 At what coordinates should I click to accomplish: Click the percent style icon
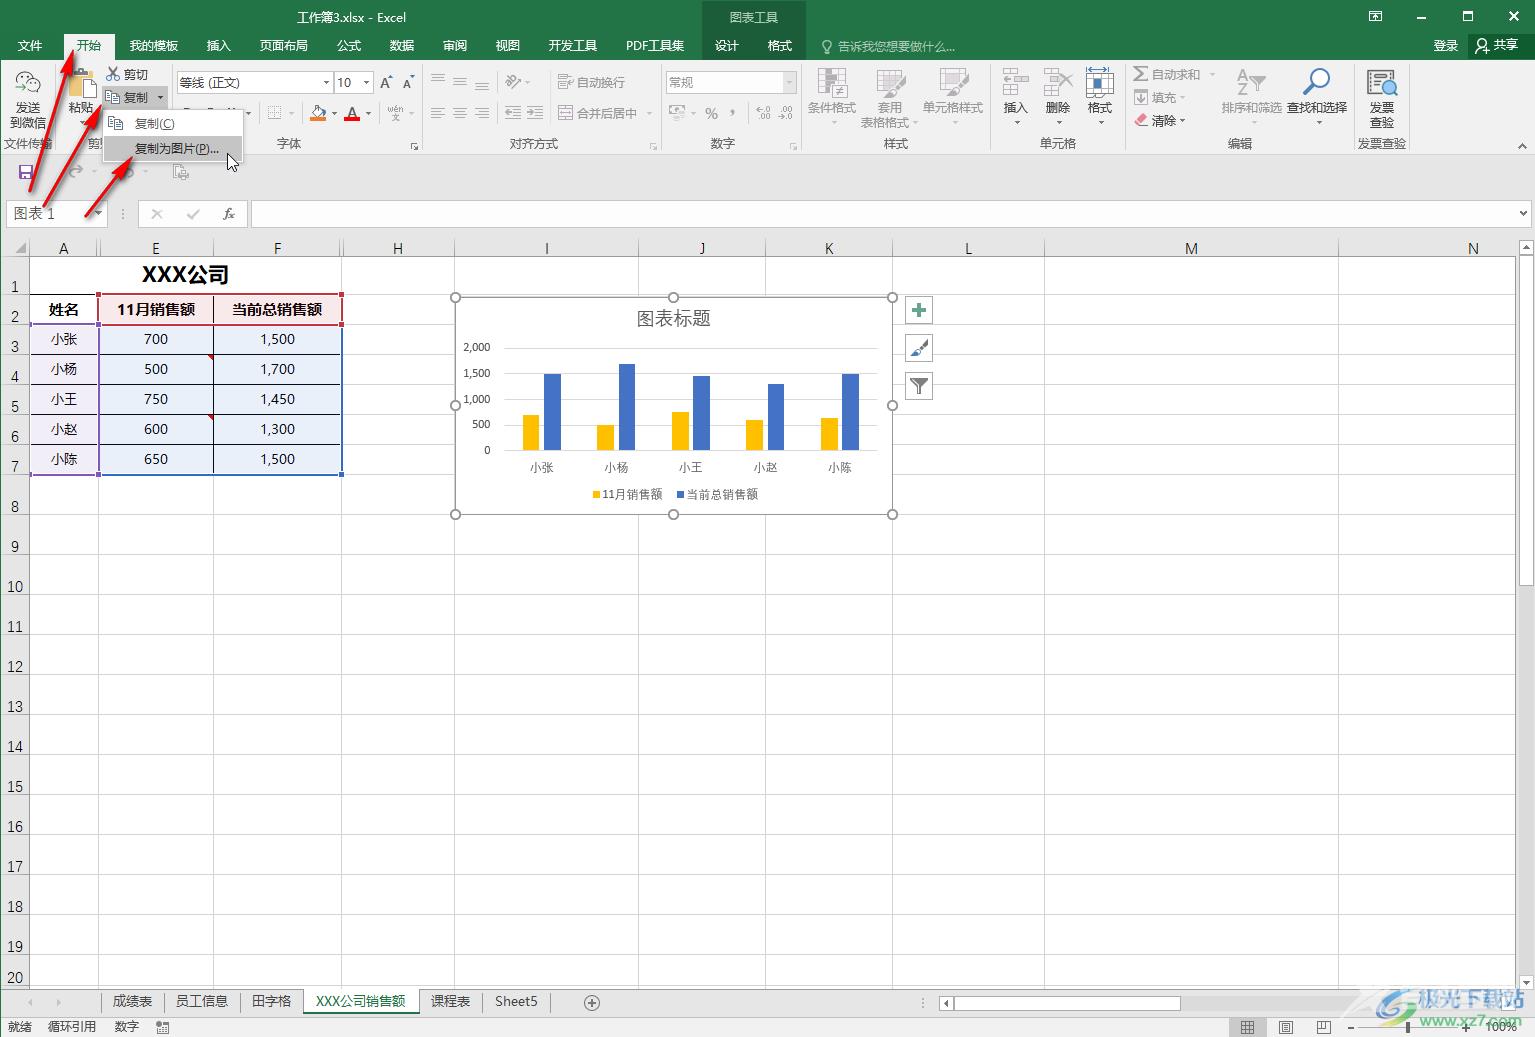pos(711,113)
